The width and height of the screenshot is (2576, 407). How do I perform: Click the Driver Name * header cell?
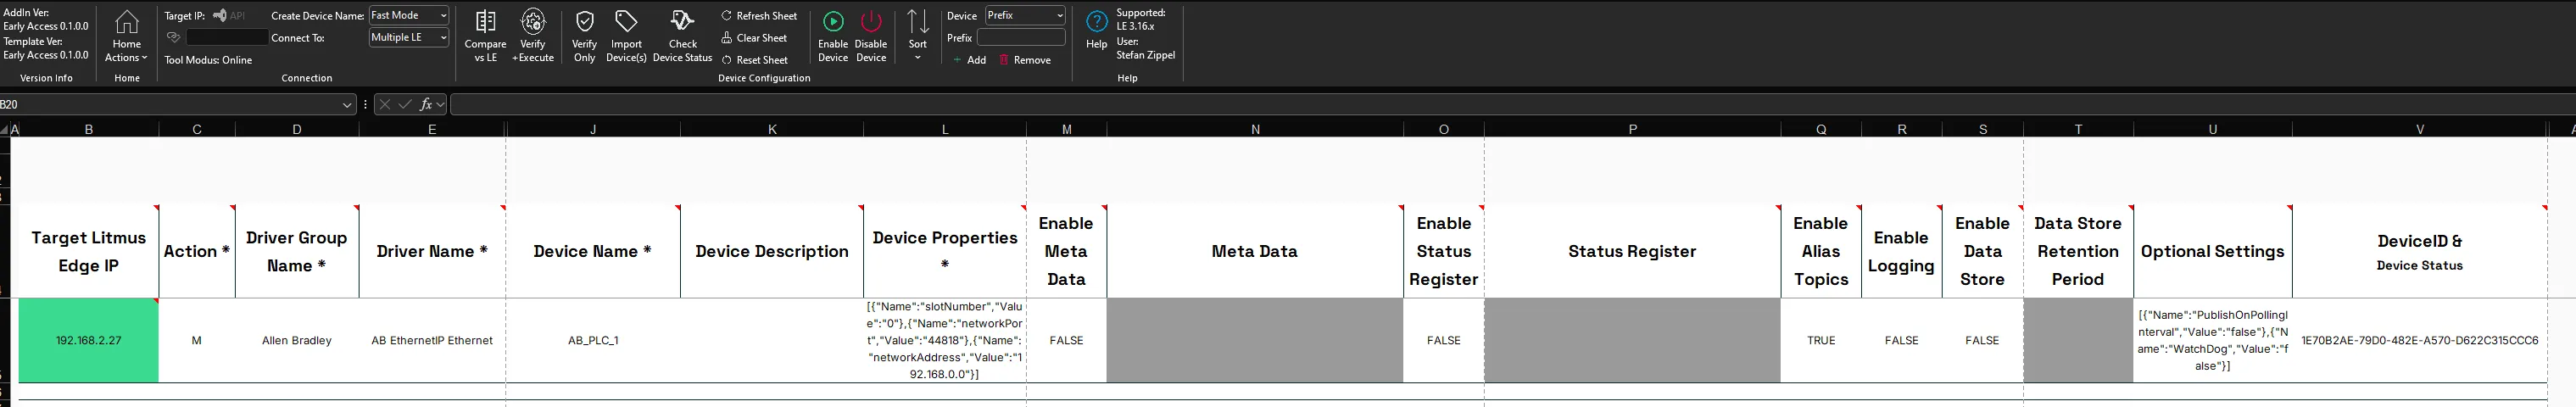tap(432, 251)
